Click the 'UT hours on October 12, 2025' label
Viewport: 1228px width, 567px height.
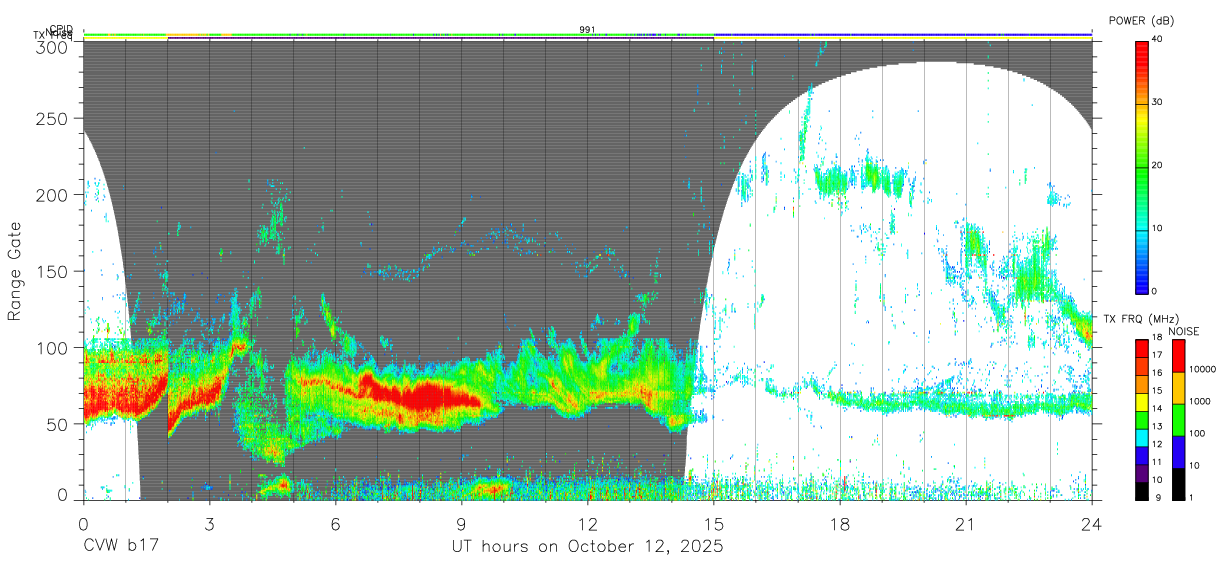click(586, 547)
